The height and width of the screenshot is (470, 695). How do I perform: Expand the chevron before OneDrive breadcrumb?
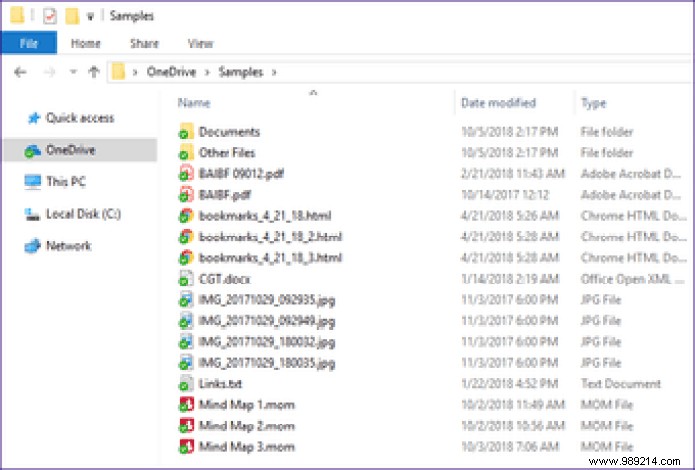[x=136, y=72]
